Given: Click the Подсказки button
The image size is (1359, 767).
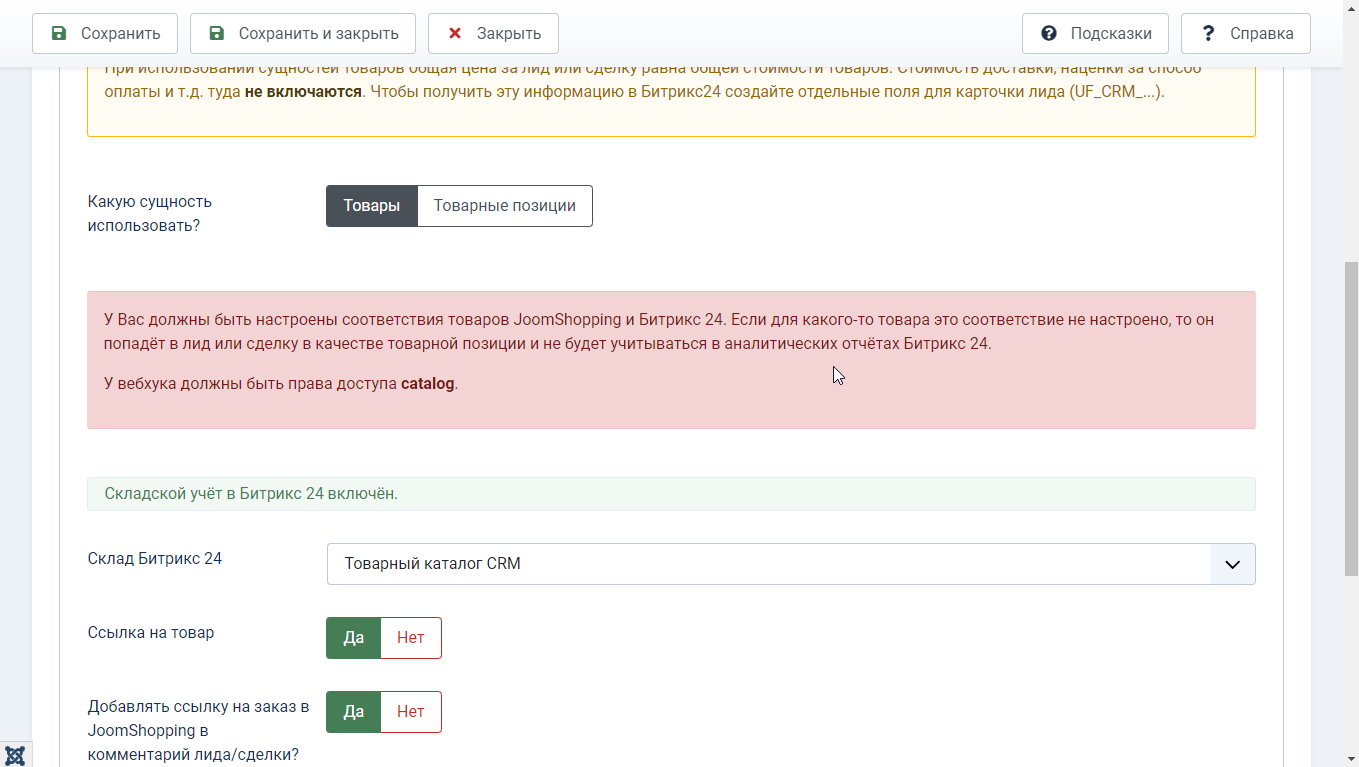Looking at the screenshot, I should [x=1095, y=33].
